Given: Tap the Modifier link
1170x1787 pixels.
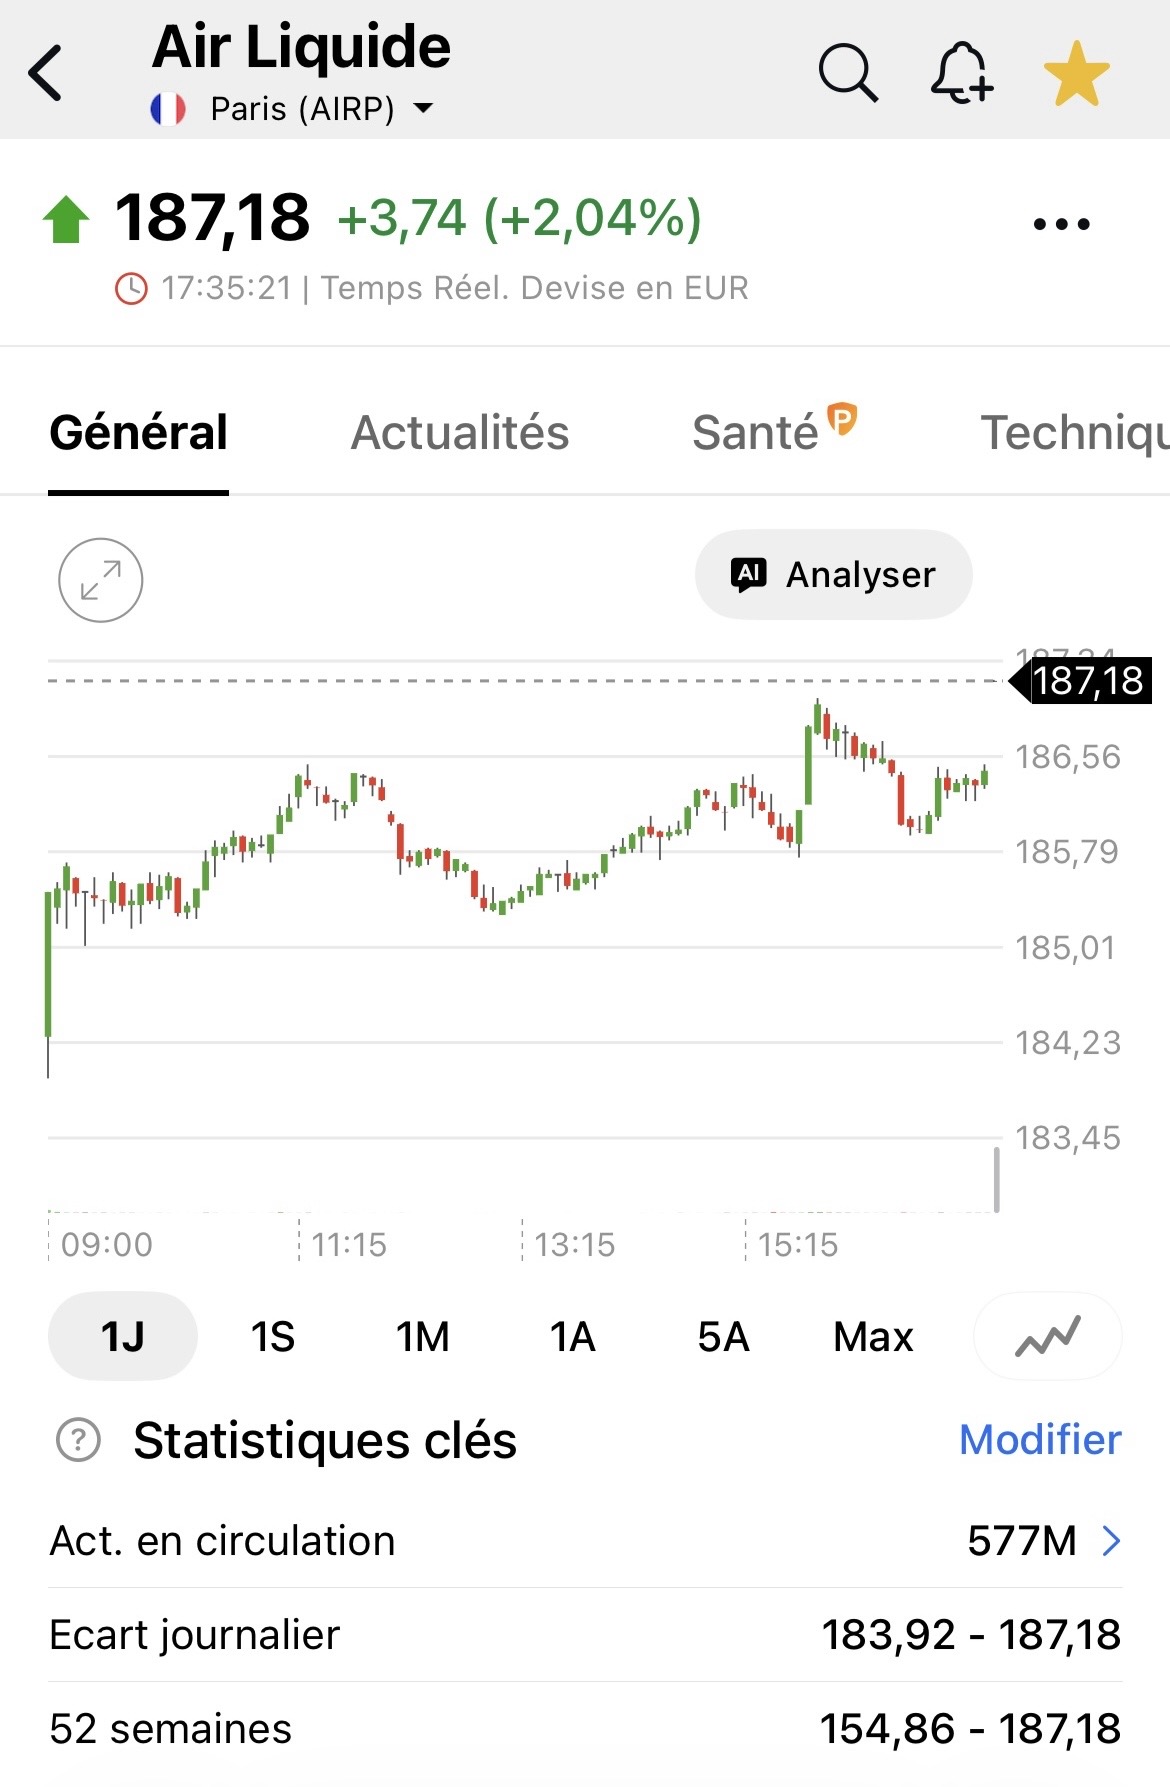Looking at the screenshot, I should tap(1040, 1440).
